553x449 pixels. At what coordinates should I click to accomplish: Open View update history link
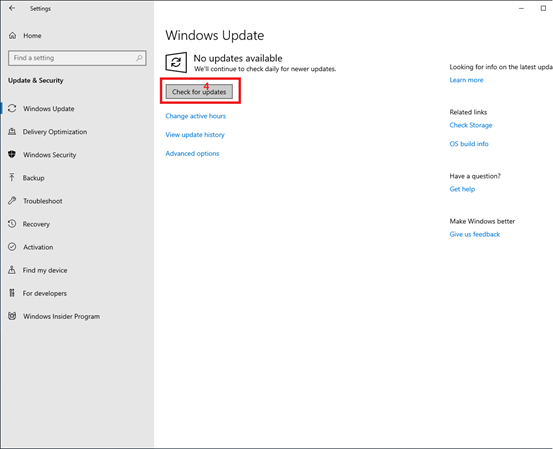(x=195, y=135)
